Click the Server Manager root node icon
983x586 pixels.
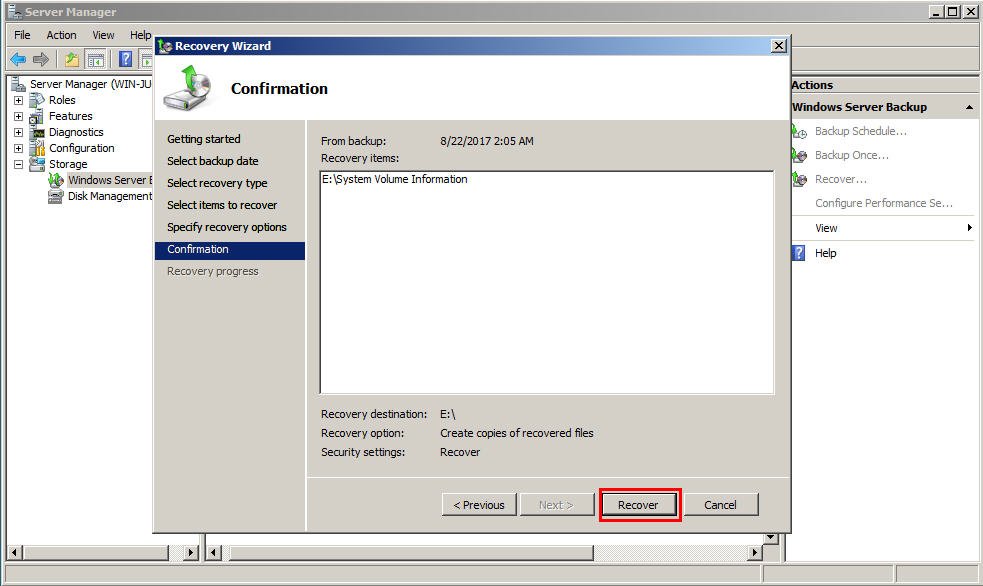18,84
